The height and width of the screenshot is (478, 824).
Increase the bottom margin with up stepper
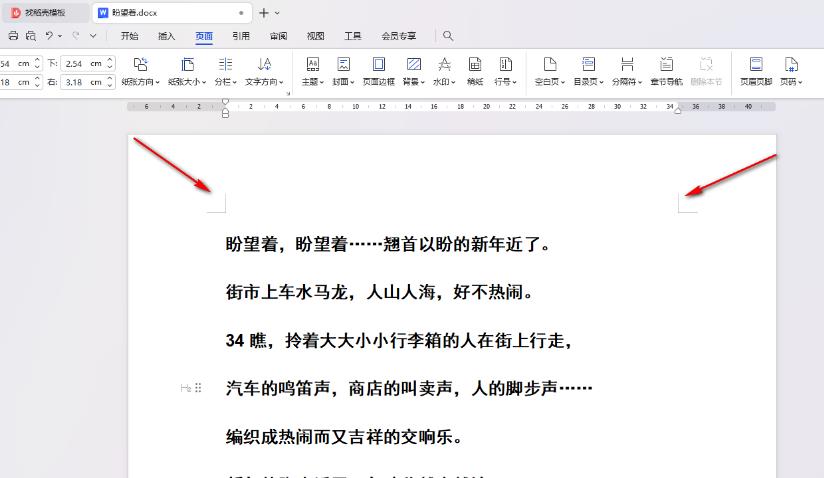tap(110, 60)
